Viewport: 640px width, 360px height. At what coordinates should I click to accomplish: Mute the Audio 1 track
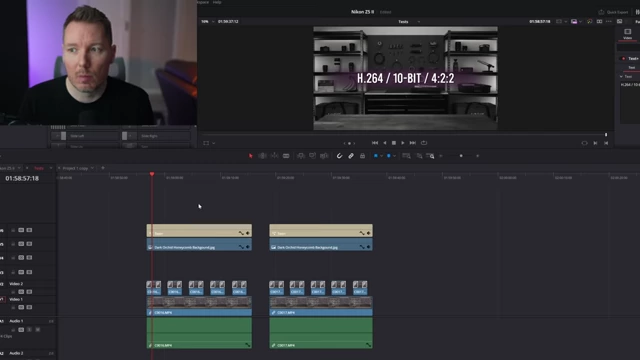point(38,329)
